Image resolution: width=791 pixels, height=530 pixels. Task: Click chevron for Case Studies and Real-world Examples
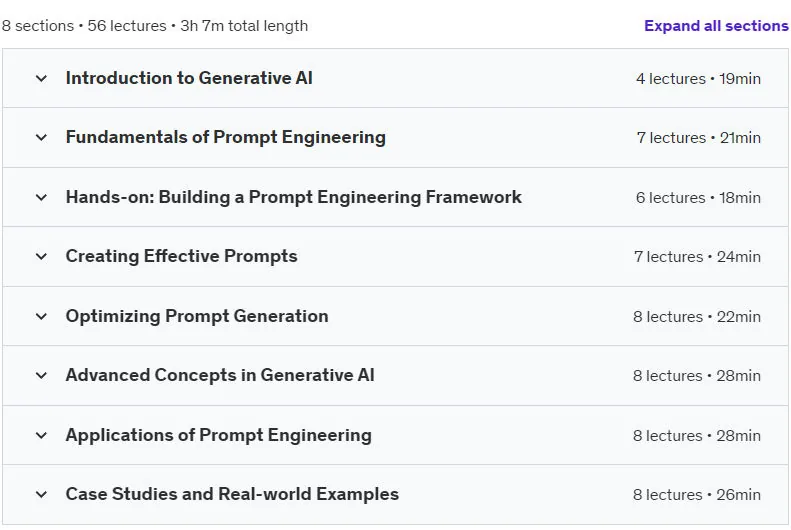[x=41, y=494]
